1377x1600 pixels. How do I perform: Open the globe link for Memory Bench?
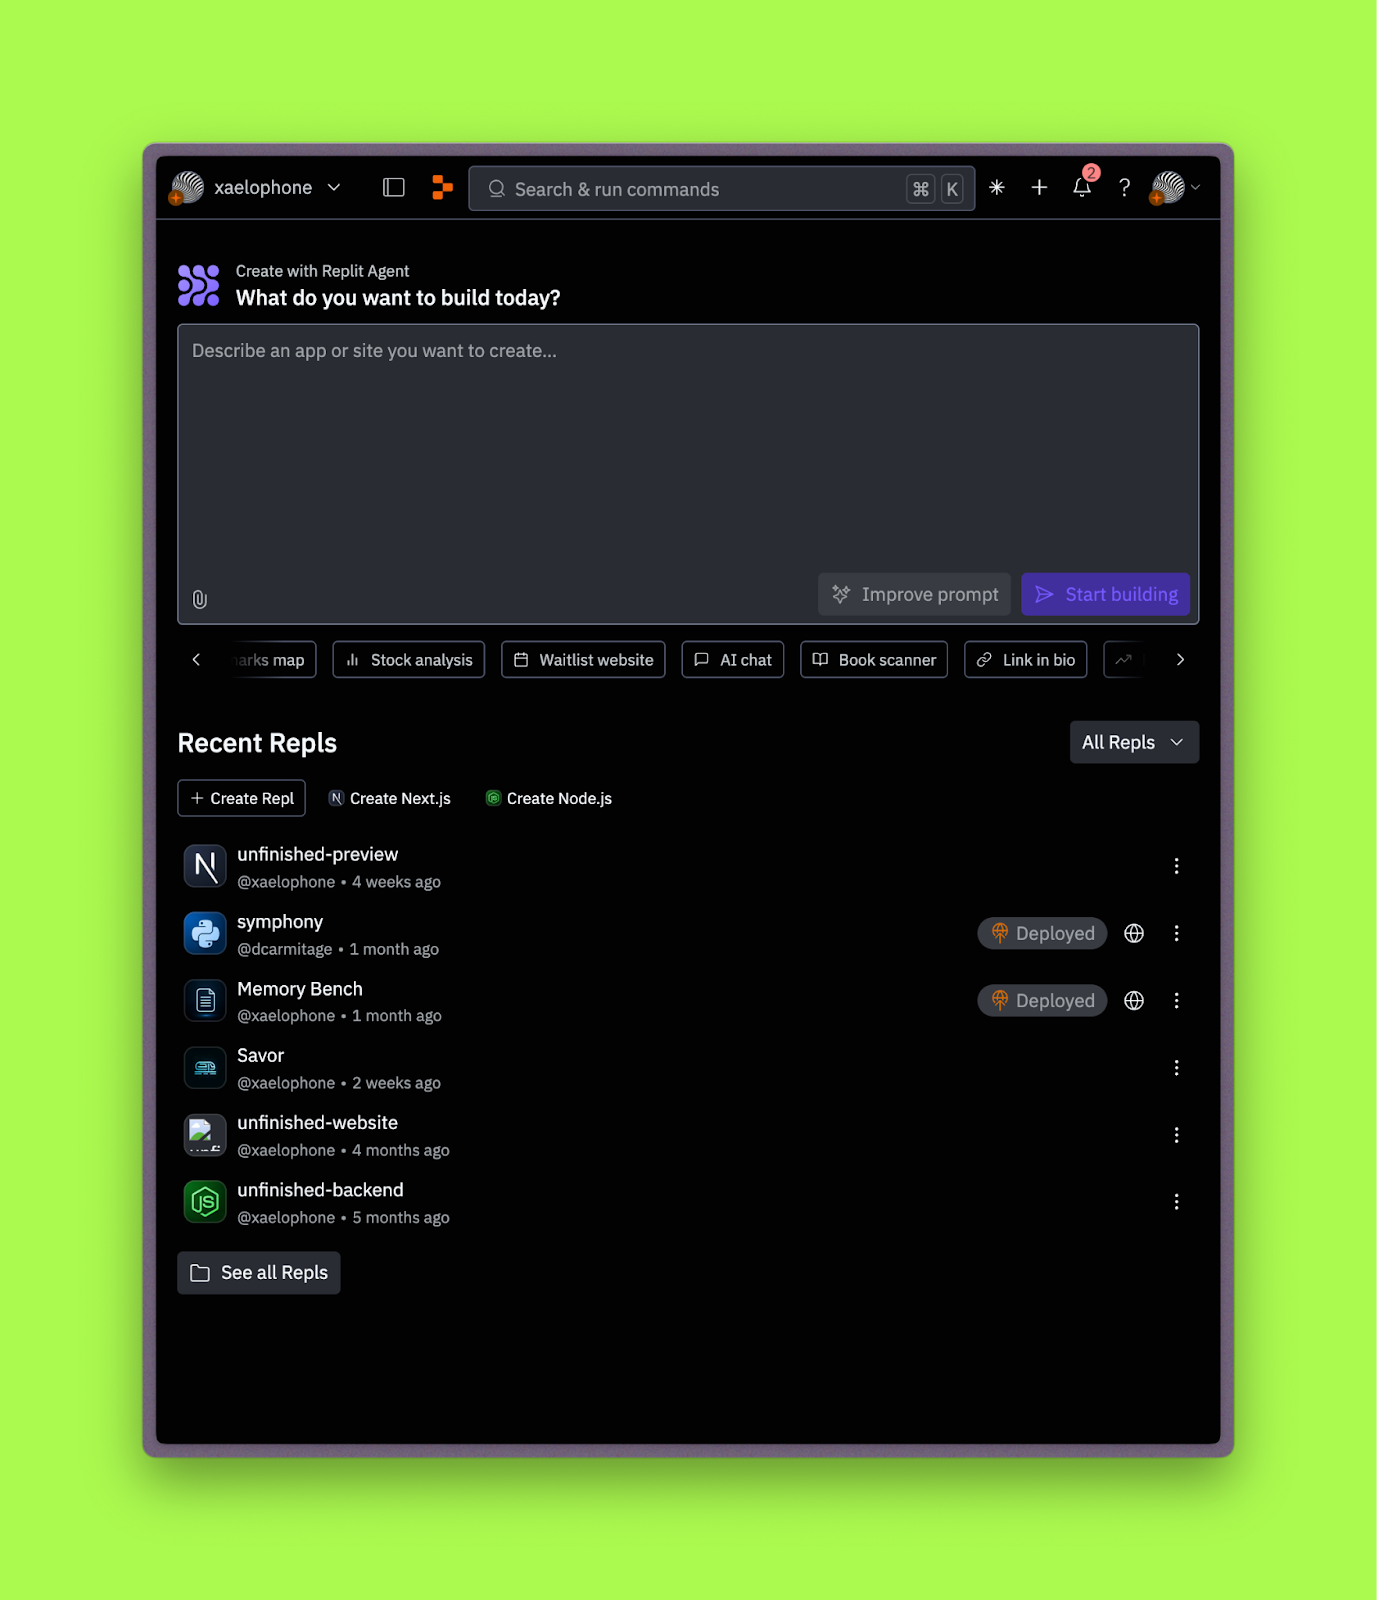(x=1134, y=1000)
